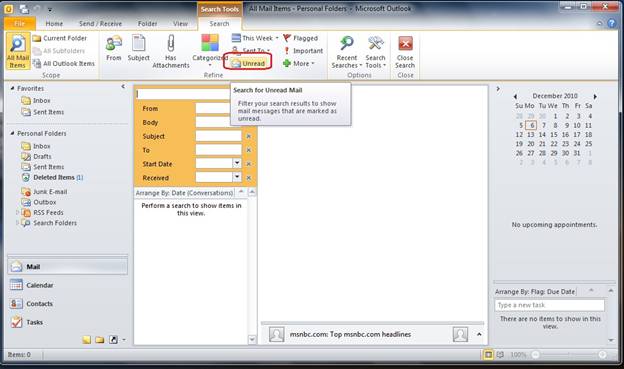Open Search Tools menu
Viewport: 624px width, 369px height.
[x=375, y=52]
